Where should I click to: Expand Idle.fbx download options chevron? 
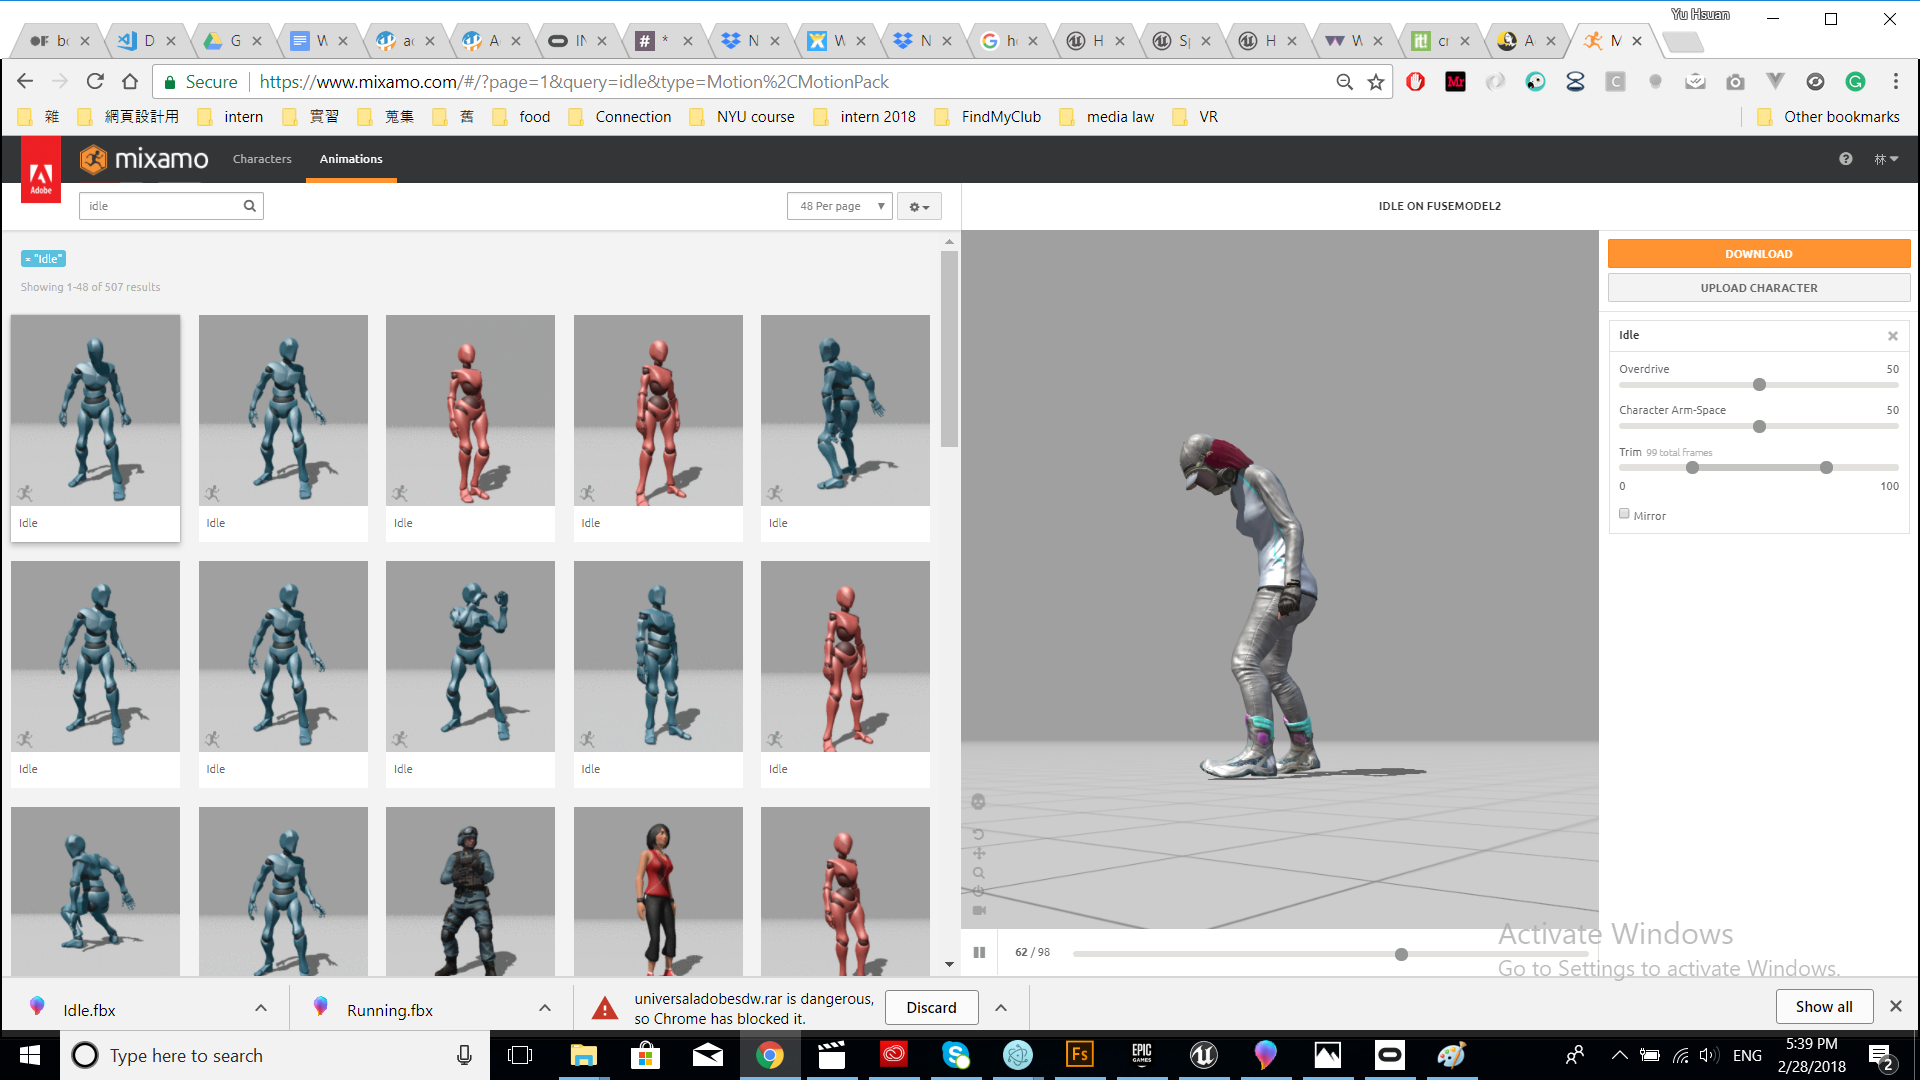pos(261,1008)
